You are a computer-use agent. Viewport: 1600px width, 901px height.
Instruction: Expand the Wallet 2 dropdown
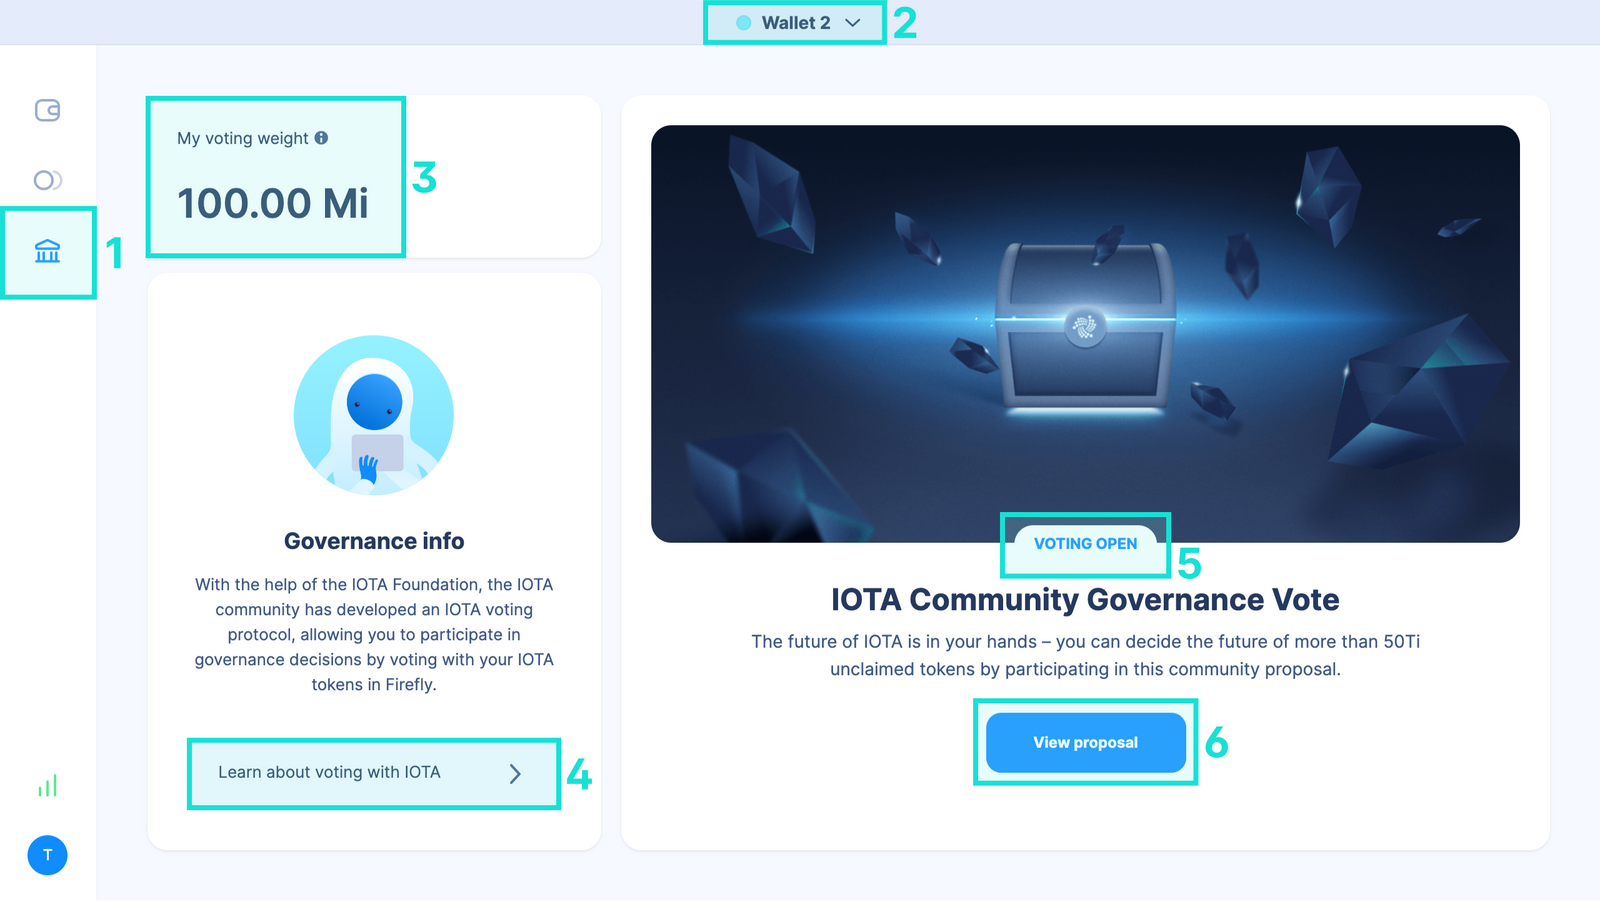point(796,23)
